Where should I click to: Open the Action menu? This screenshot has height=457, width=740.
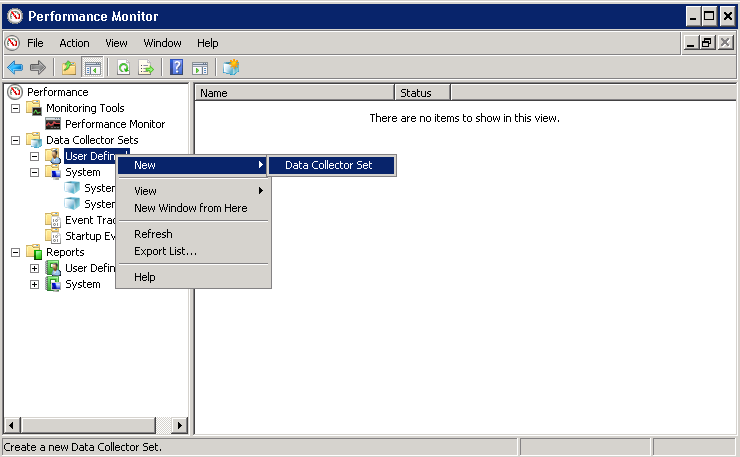[x=74, y=43]
